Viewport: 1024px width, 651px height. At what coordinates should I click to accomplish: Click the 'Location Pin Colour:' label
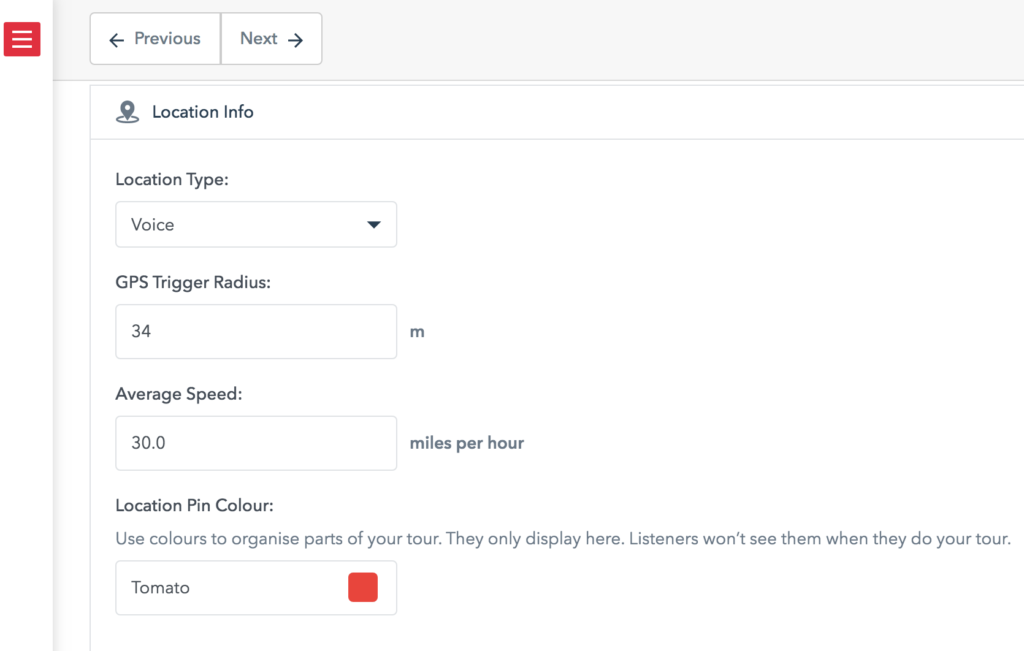click(x=195, y=505)
